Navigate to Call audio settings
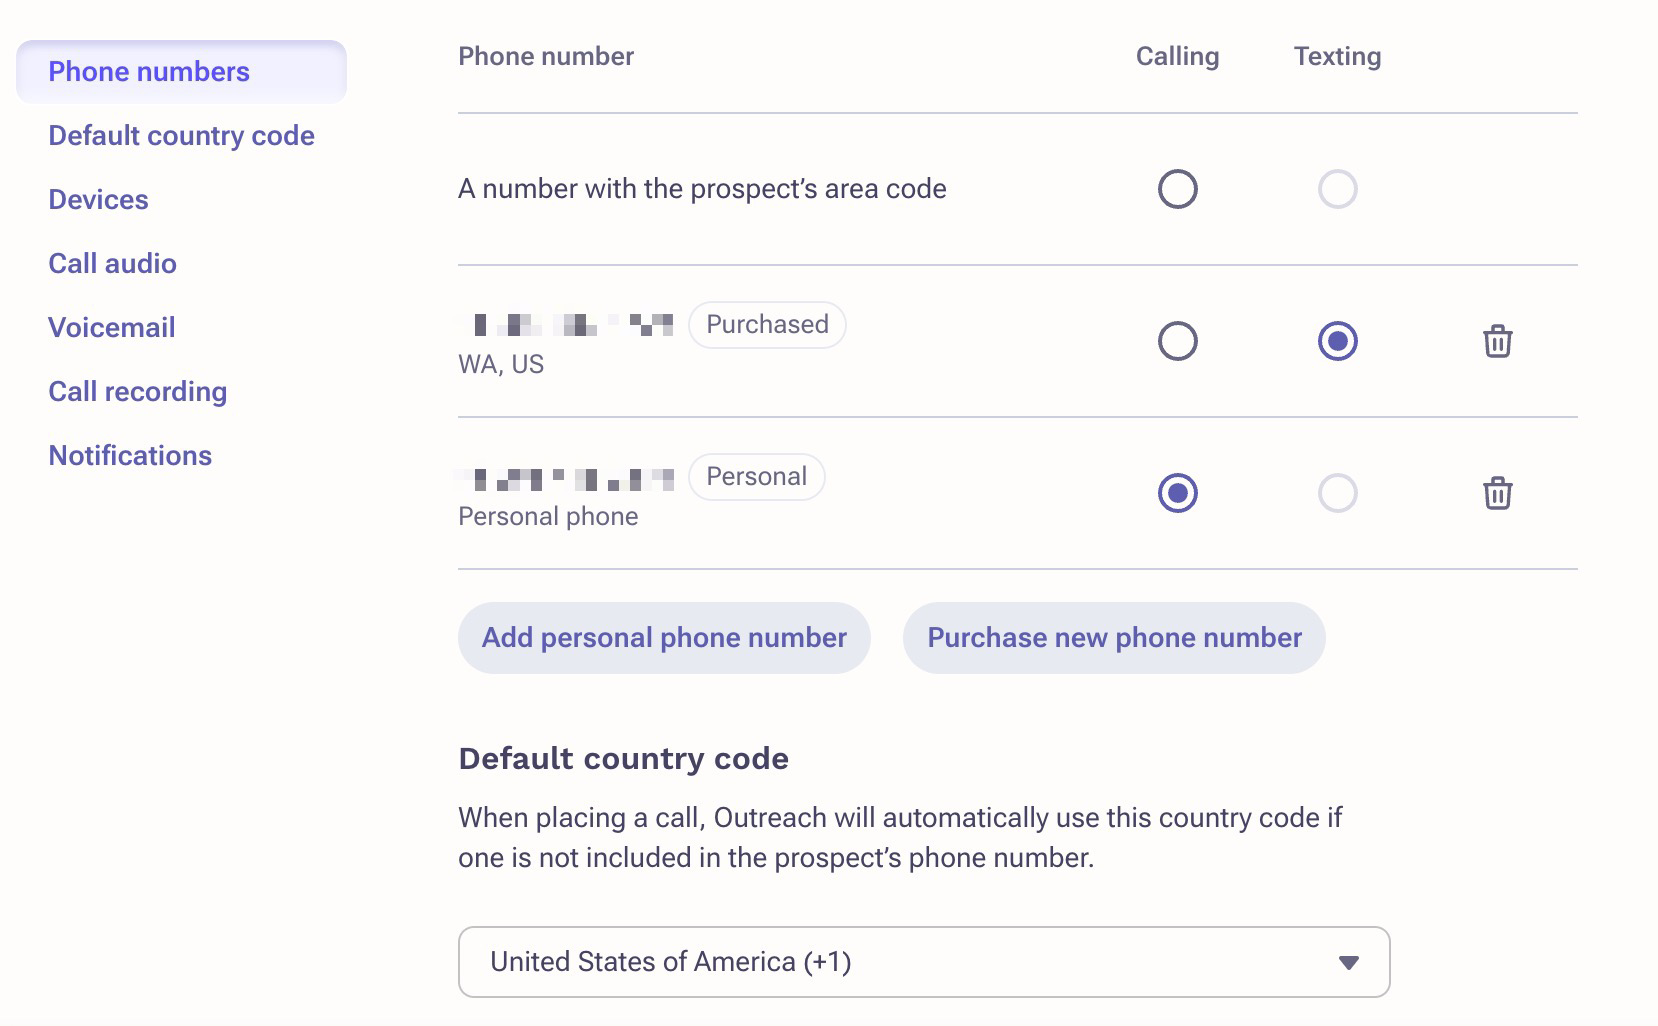Image resolution: width=1658 pixels, height=1026 pixels. click(x=112, y=264)
